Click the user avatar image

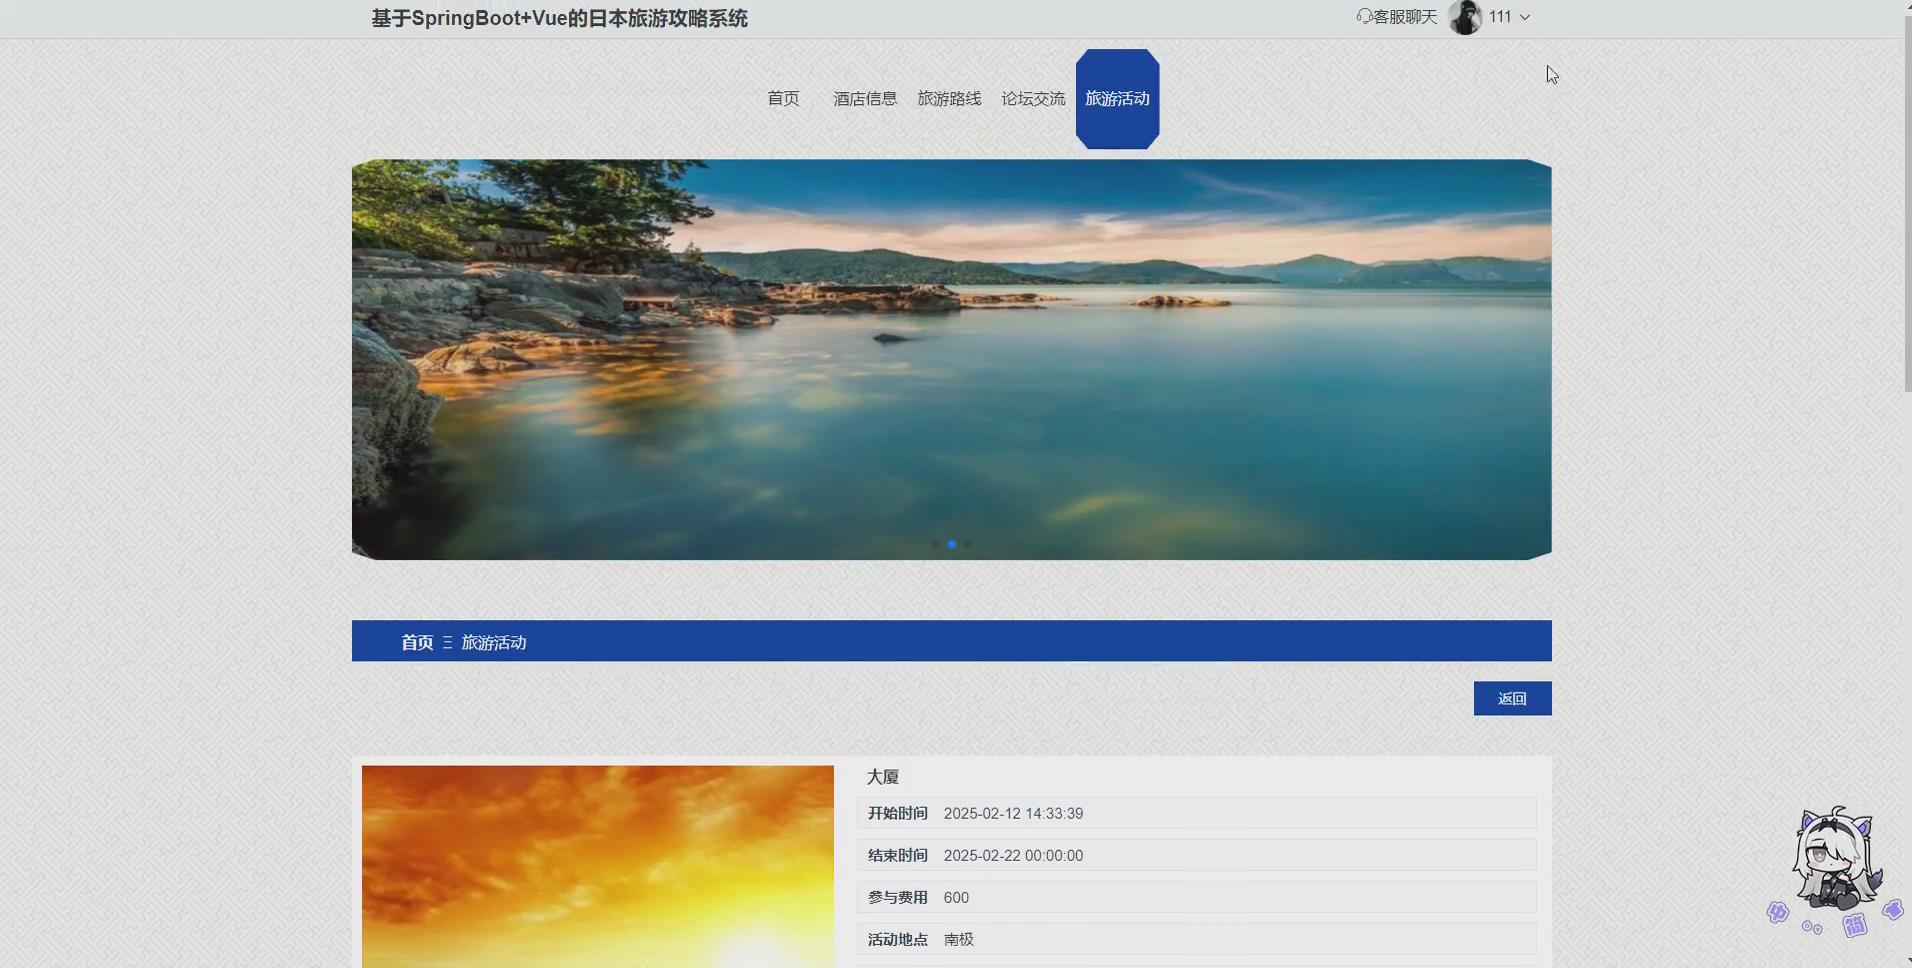pyautogui.click(x=1467, y=17)
